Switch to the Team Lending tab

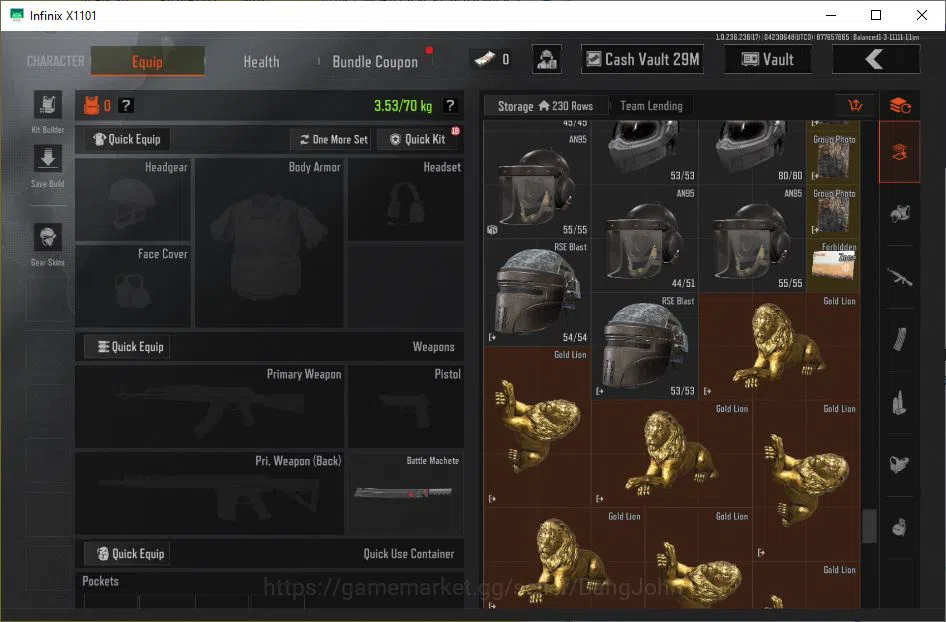coord(651,106)
